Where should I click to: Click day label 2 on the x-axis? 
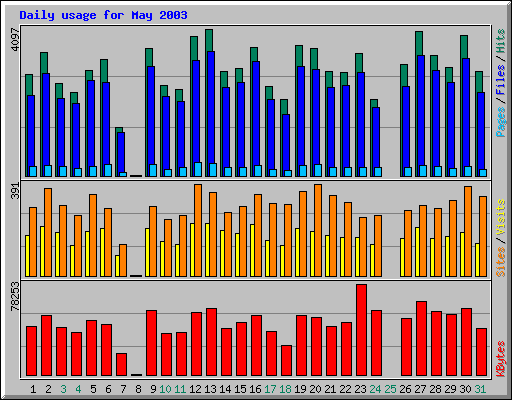pos(48,389)
